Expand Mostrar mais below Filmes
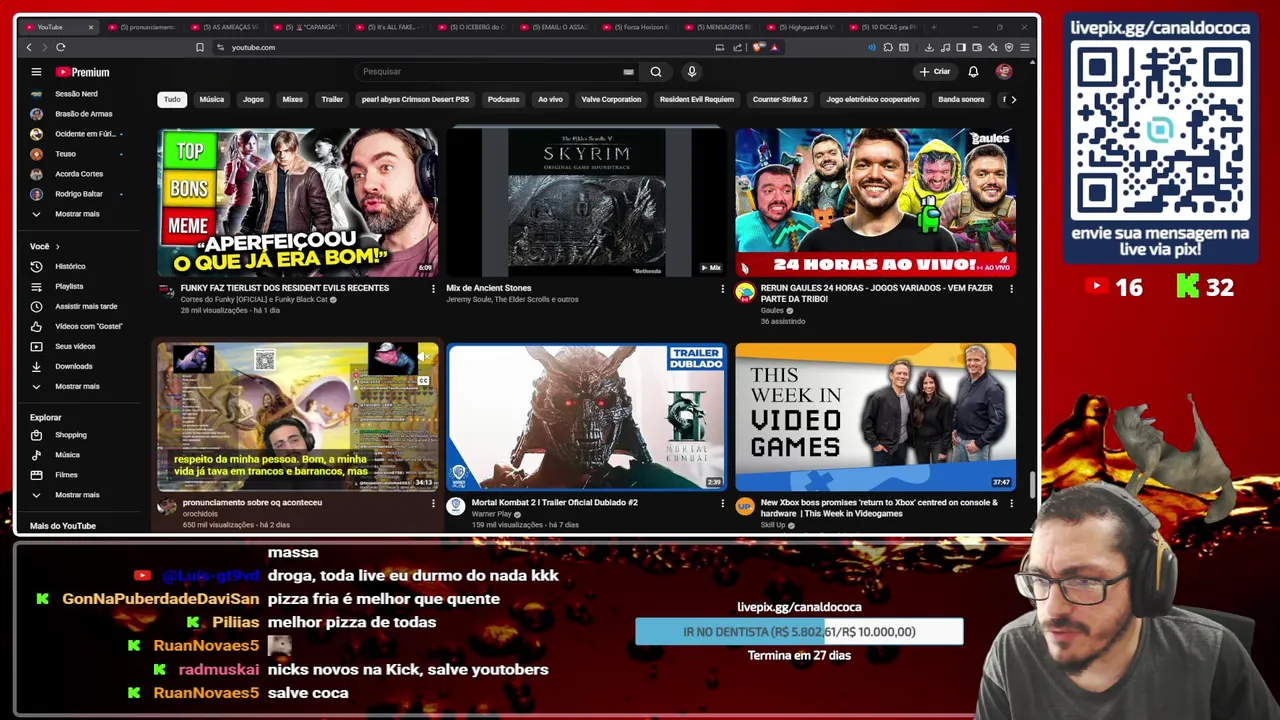Image resolution: width=1280 pixels, height=720 pixels. (x=78, y=495)
